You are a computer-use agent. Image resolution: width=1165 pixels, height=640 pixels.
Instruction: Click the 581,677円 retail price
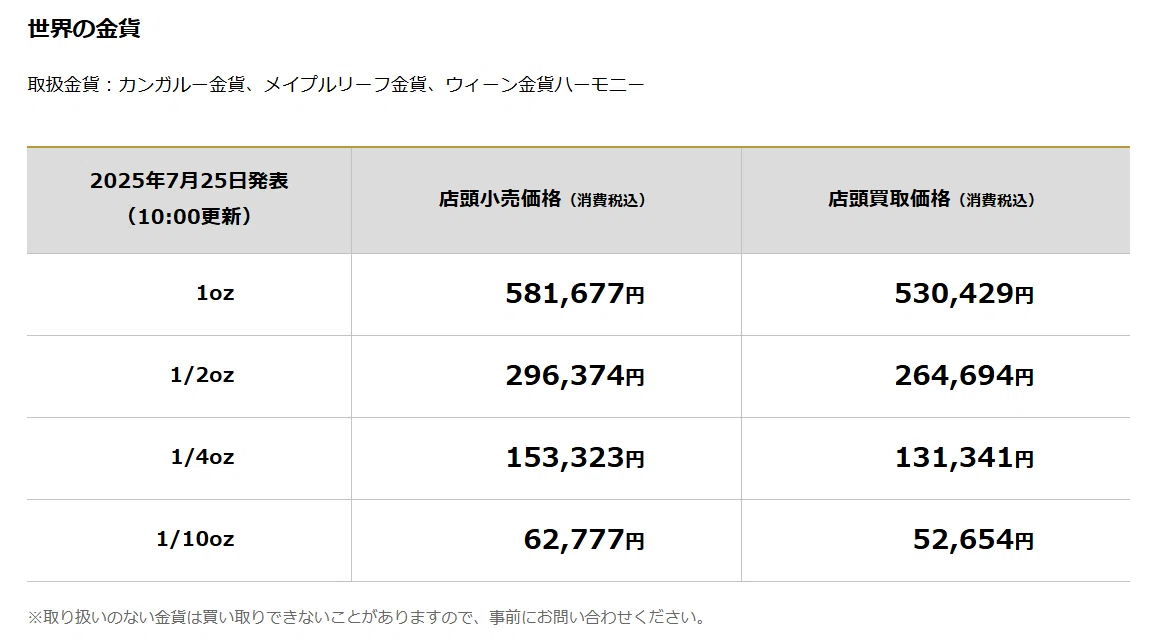(574, 294)
